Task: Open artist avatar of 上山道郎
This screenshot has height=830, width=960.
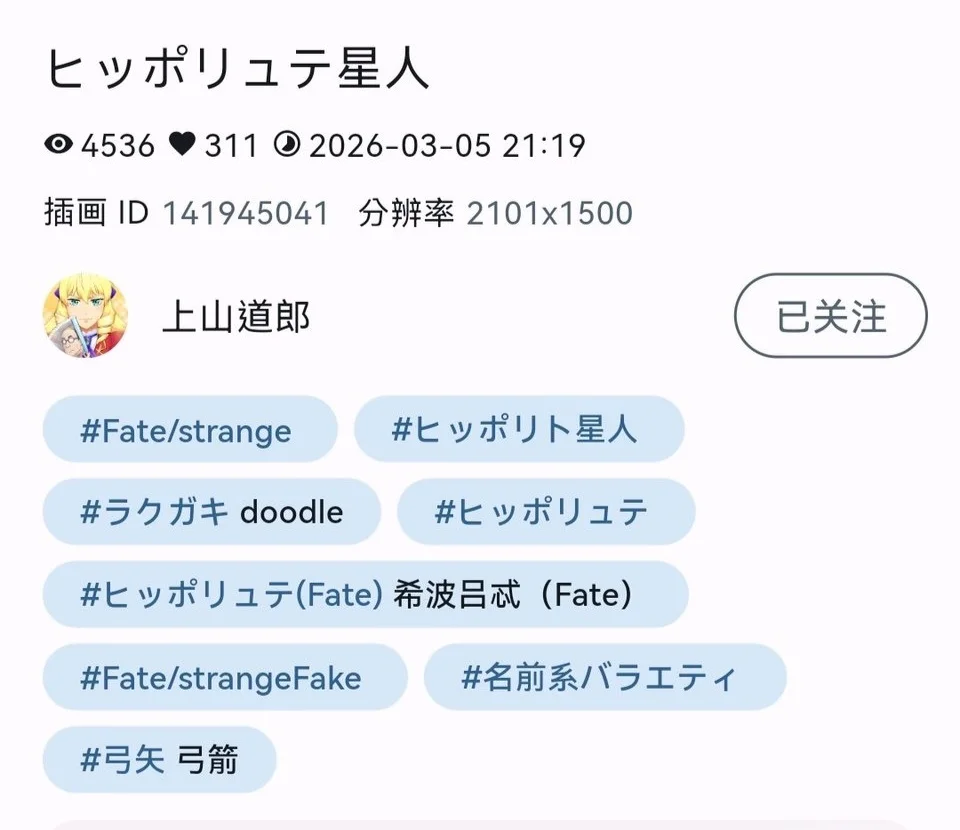Action: (x=85, y=316)
